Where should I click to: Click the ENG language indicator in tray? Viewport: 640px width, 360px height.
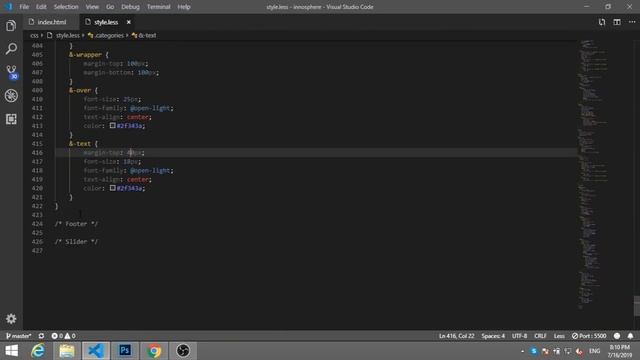[x=595, y=351]
